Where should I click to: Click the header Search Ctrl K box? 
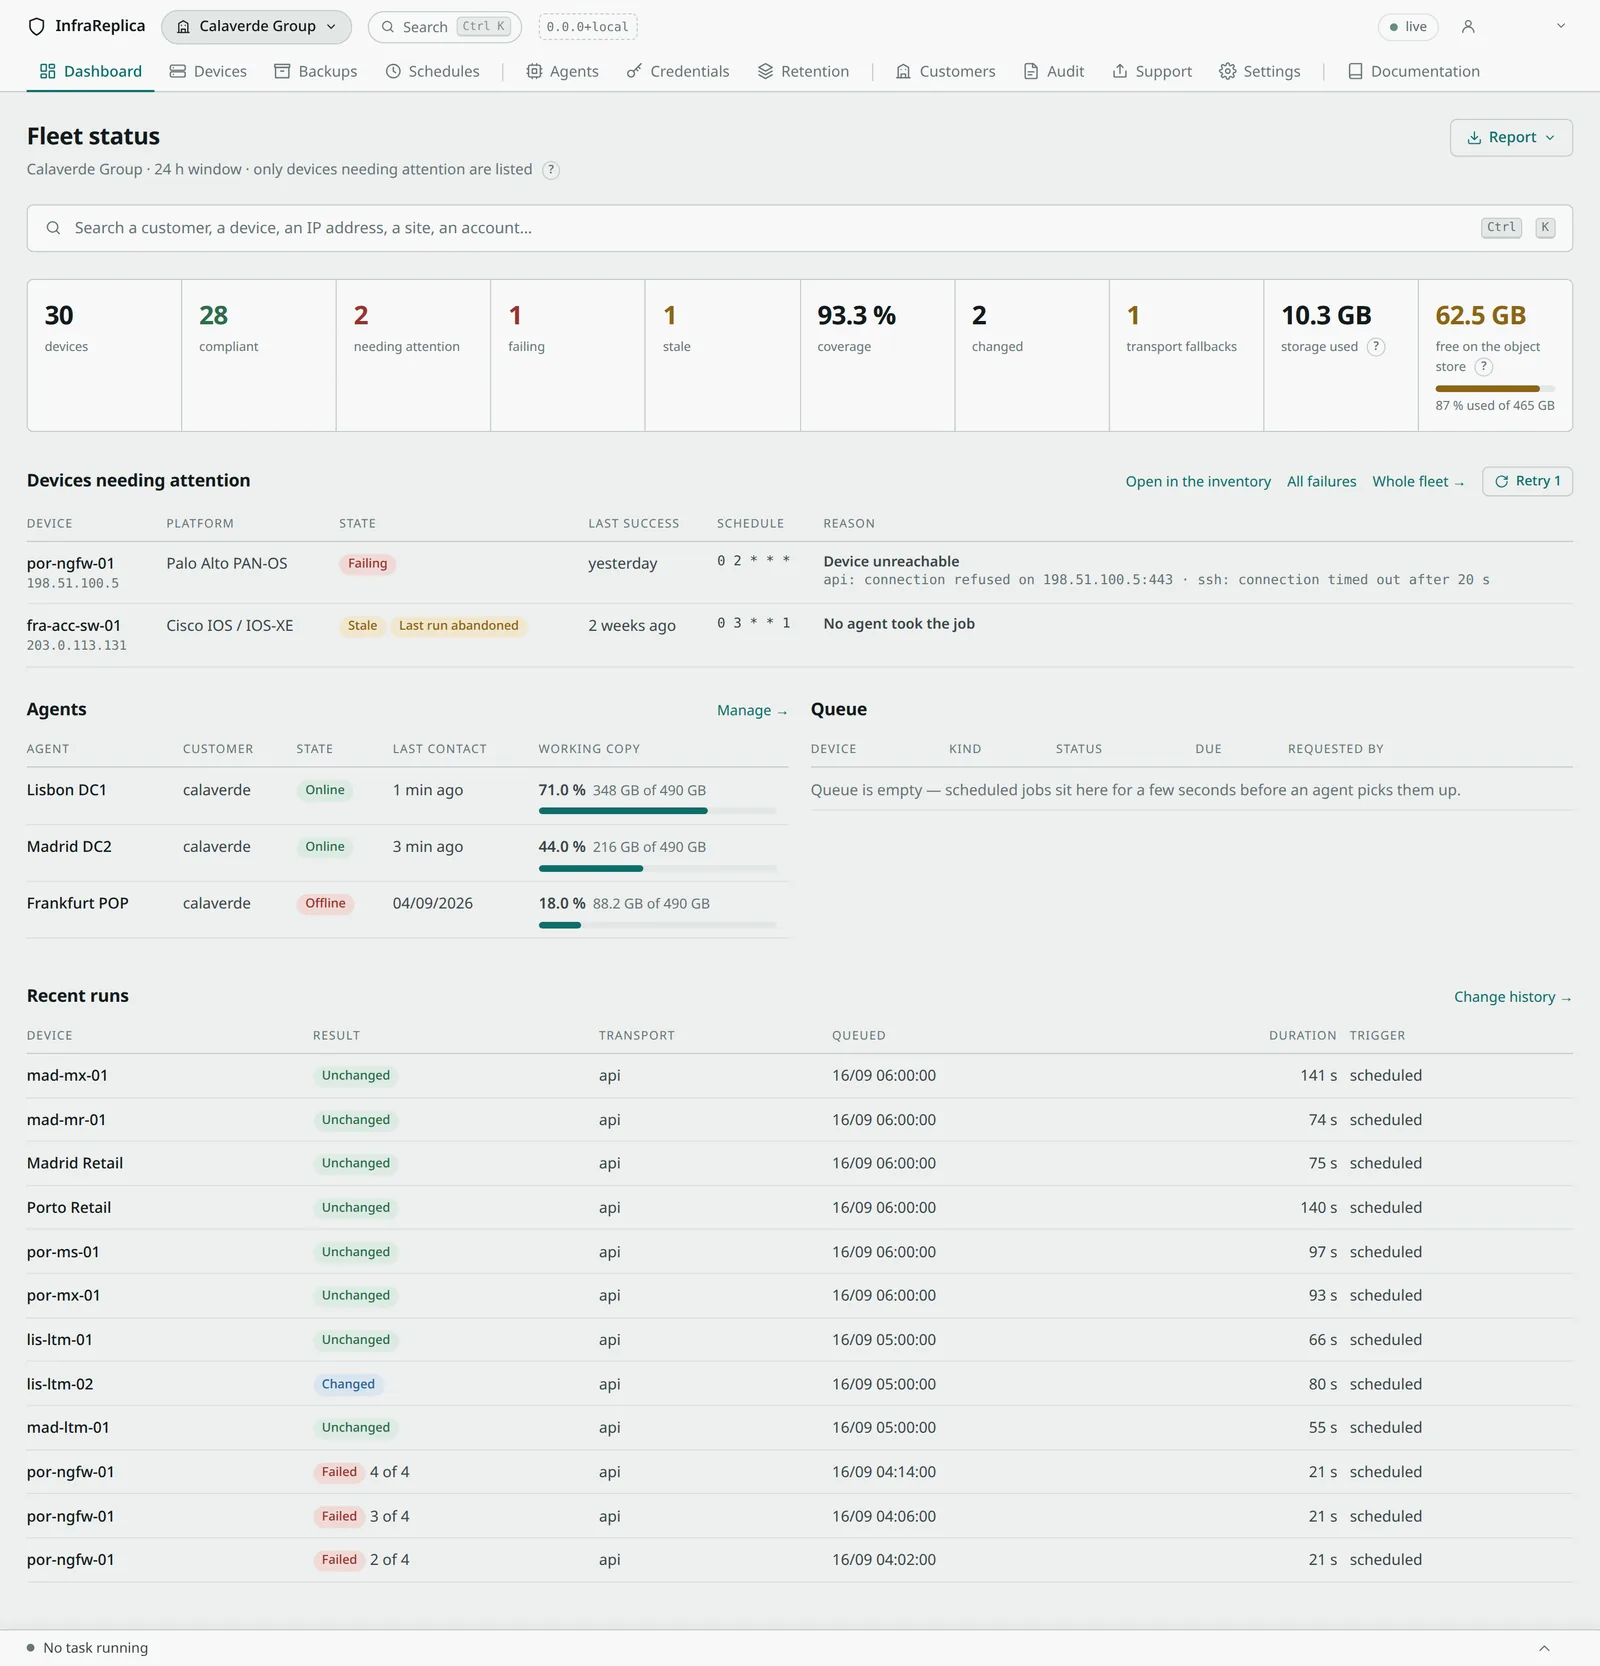click(x=445, y=27)
